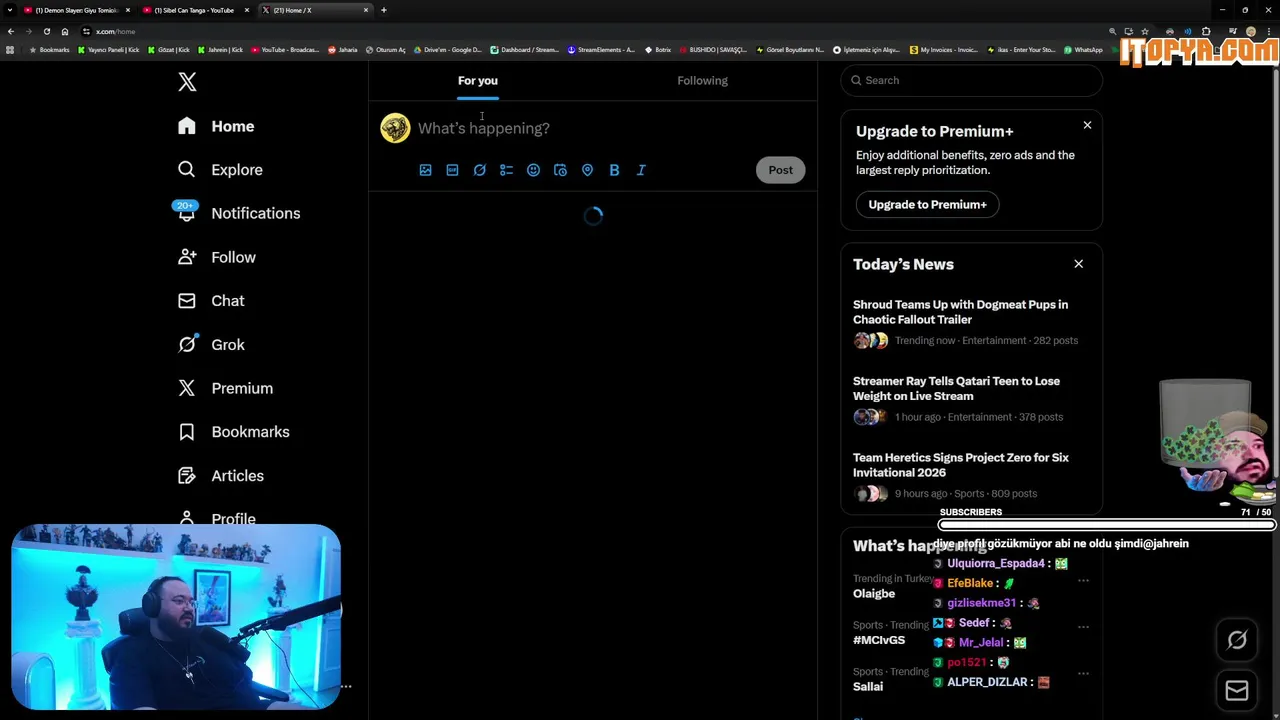The width and height of the screenshot is (1280, 720).
Task: Click the X Search box
Action: coord(971,80)
